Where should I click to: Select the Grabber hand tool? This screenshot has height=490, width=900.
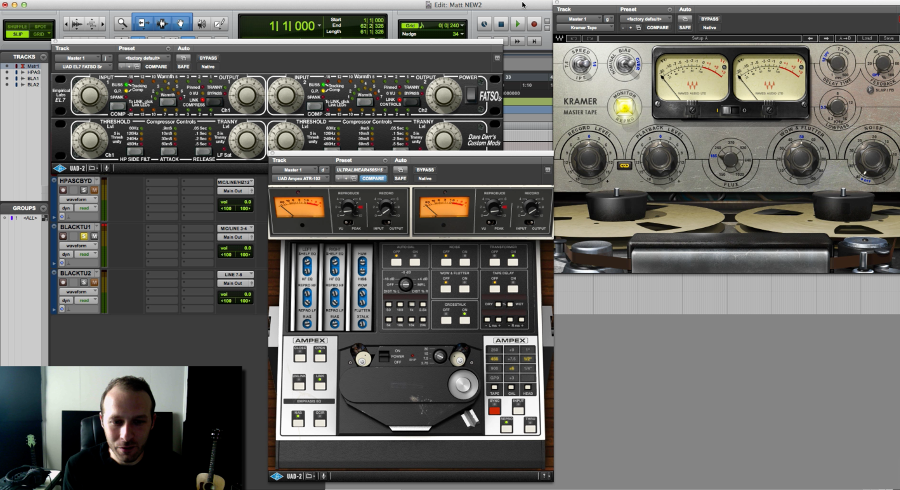tap(181, 24)
